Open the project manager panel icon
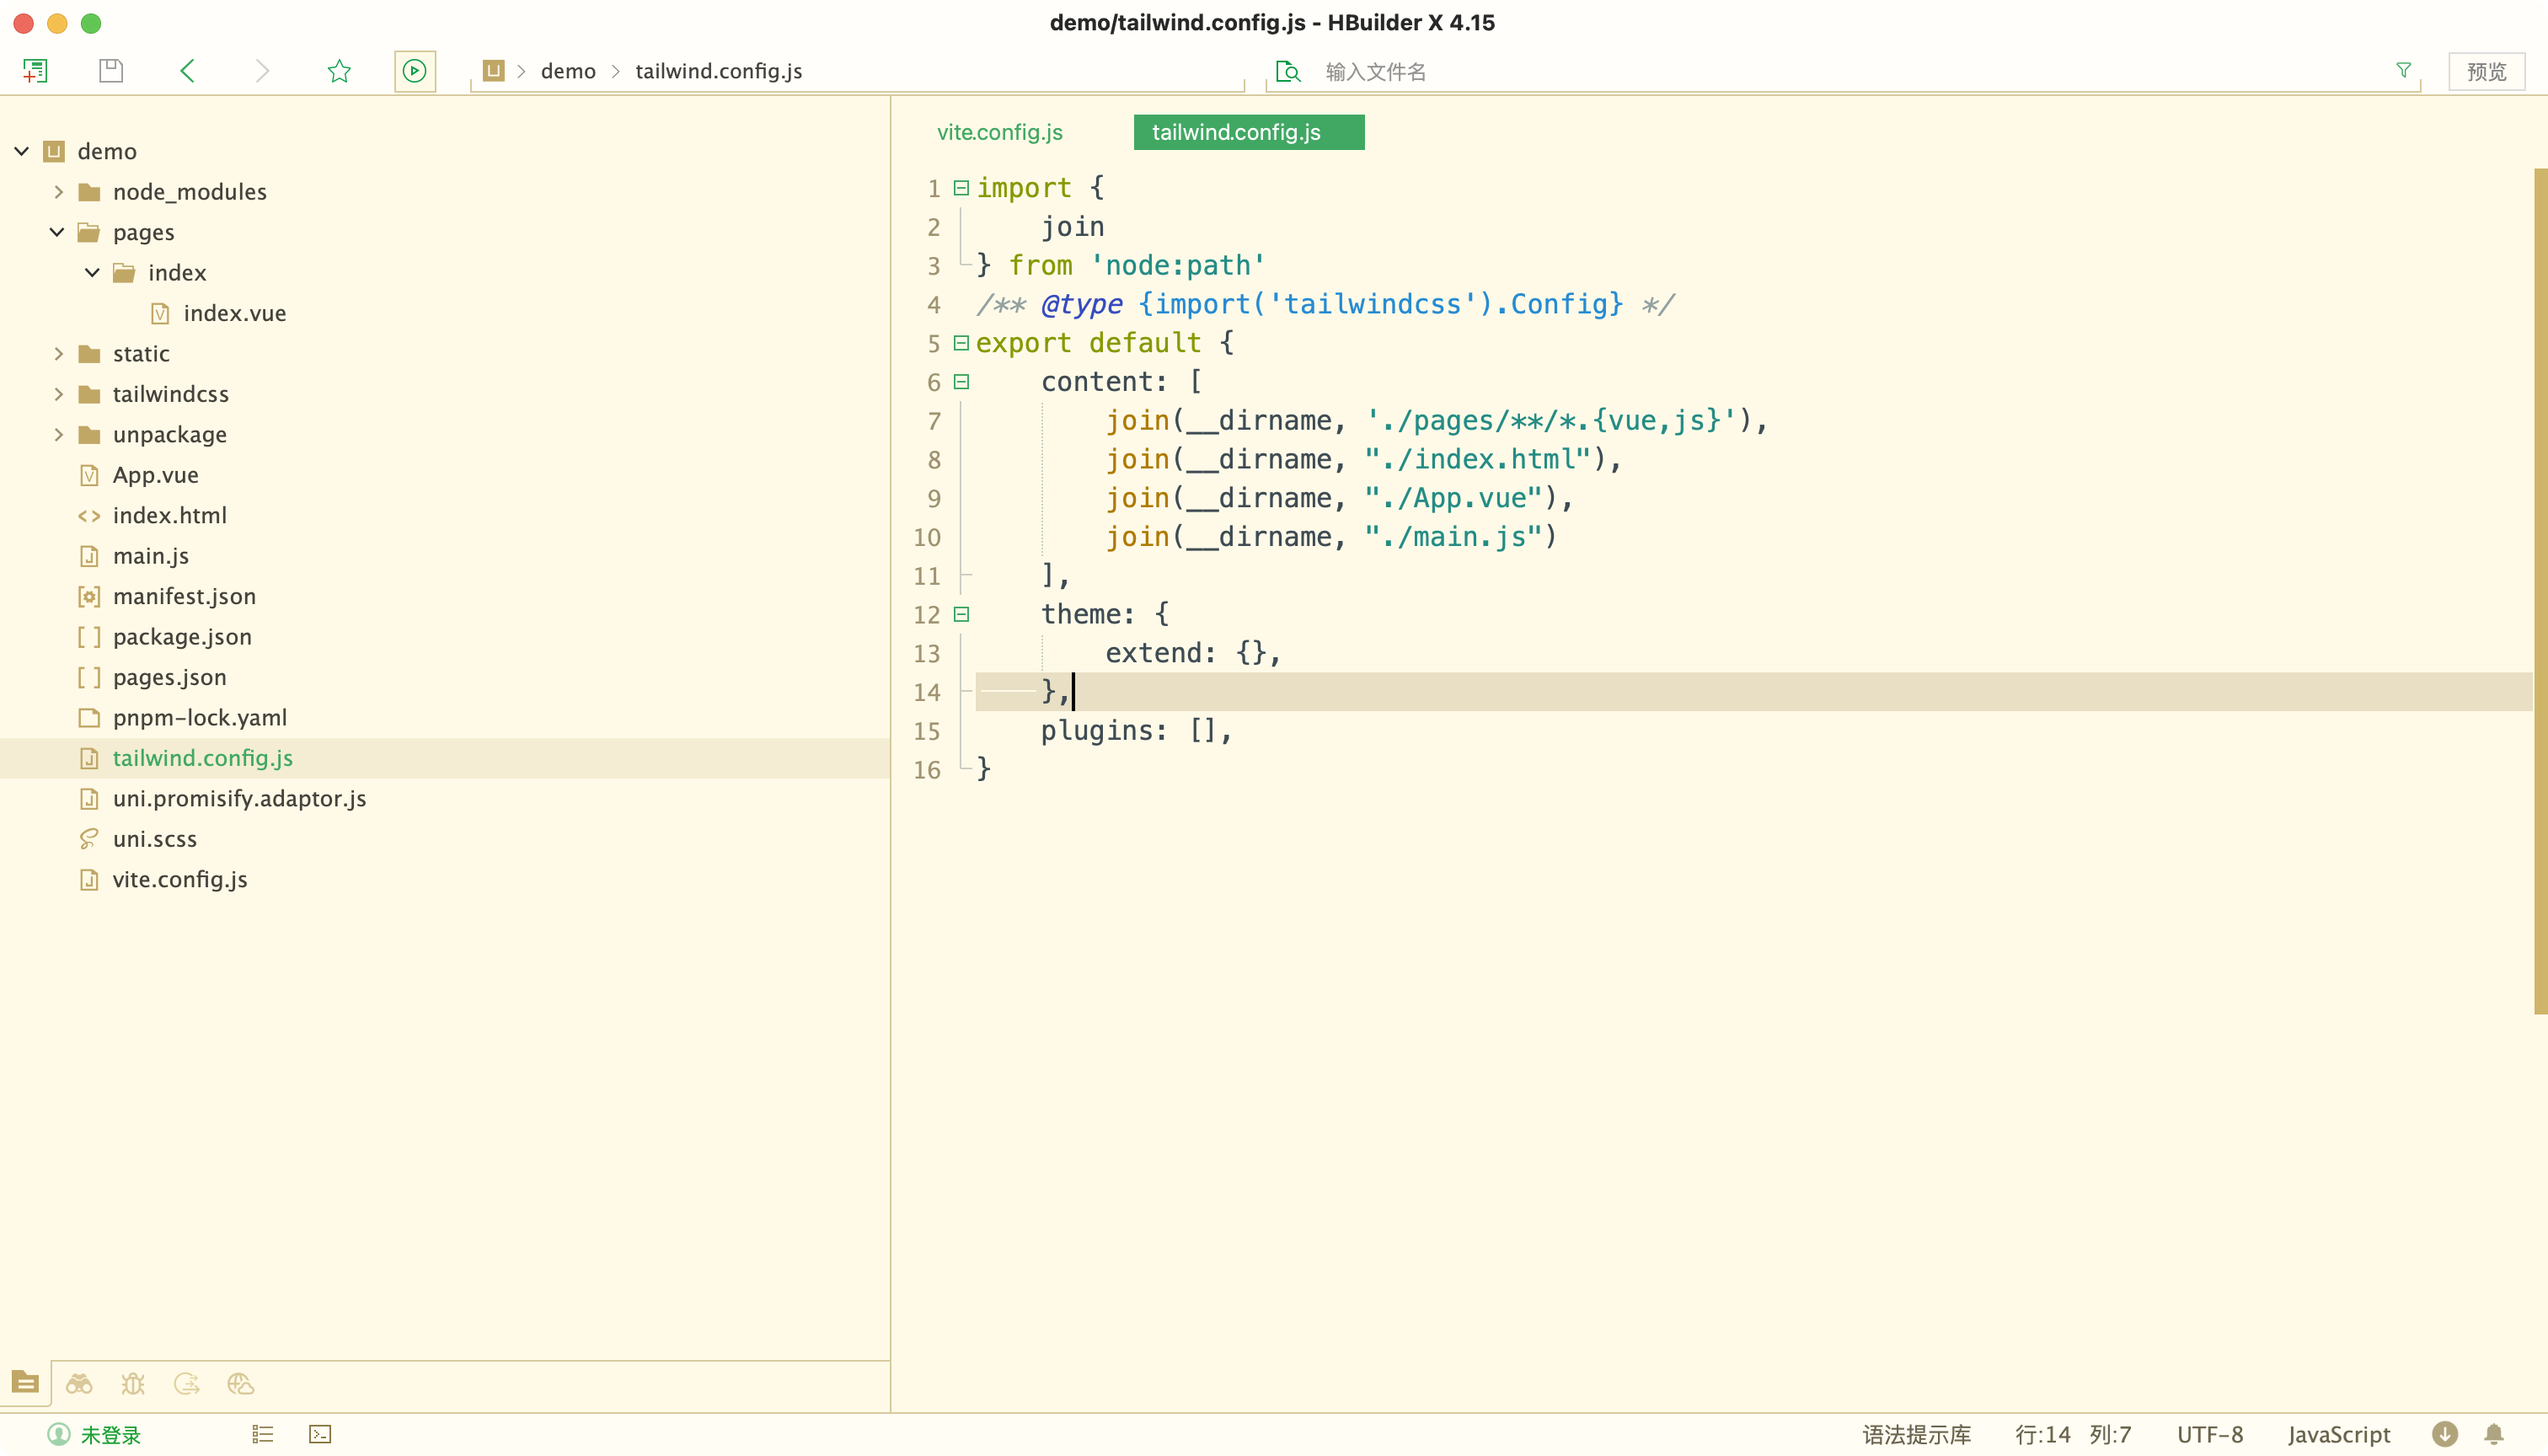2548x1456 pixels. pos(26,1383)
